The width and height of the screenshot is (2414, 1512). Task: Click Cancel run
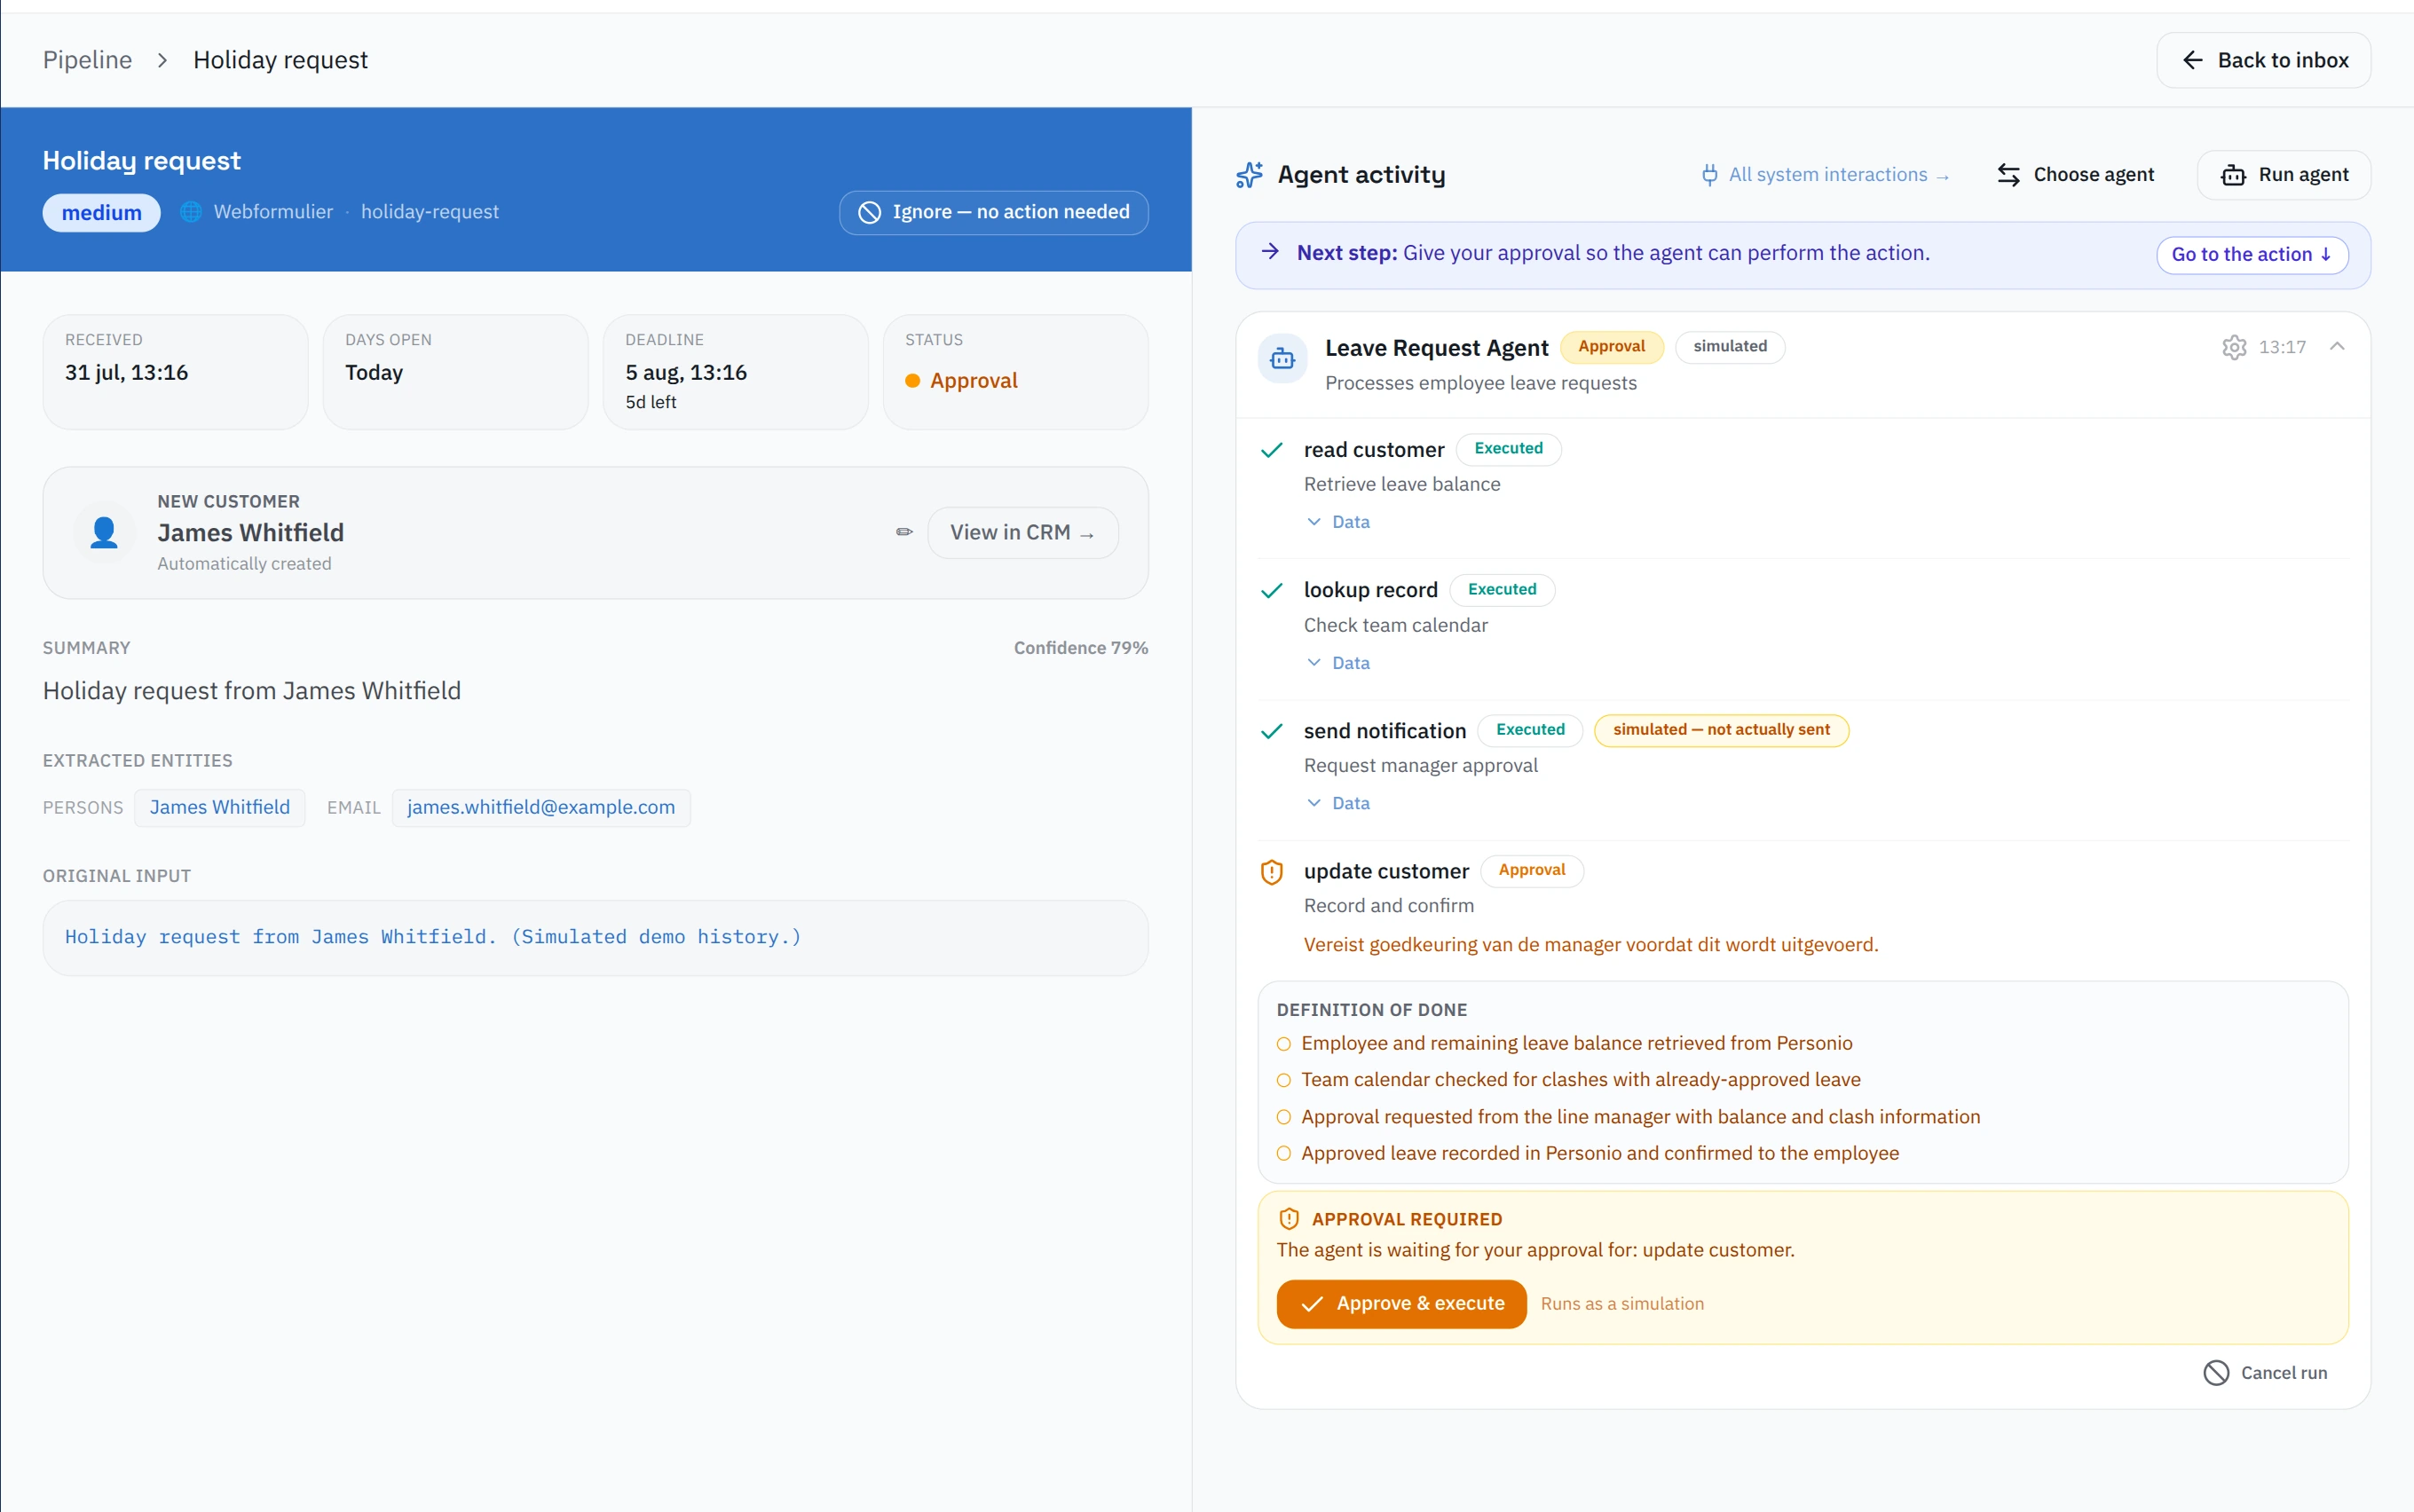2265,1373
